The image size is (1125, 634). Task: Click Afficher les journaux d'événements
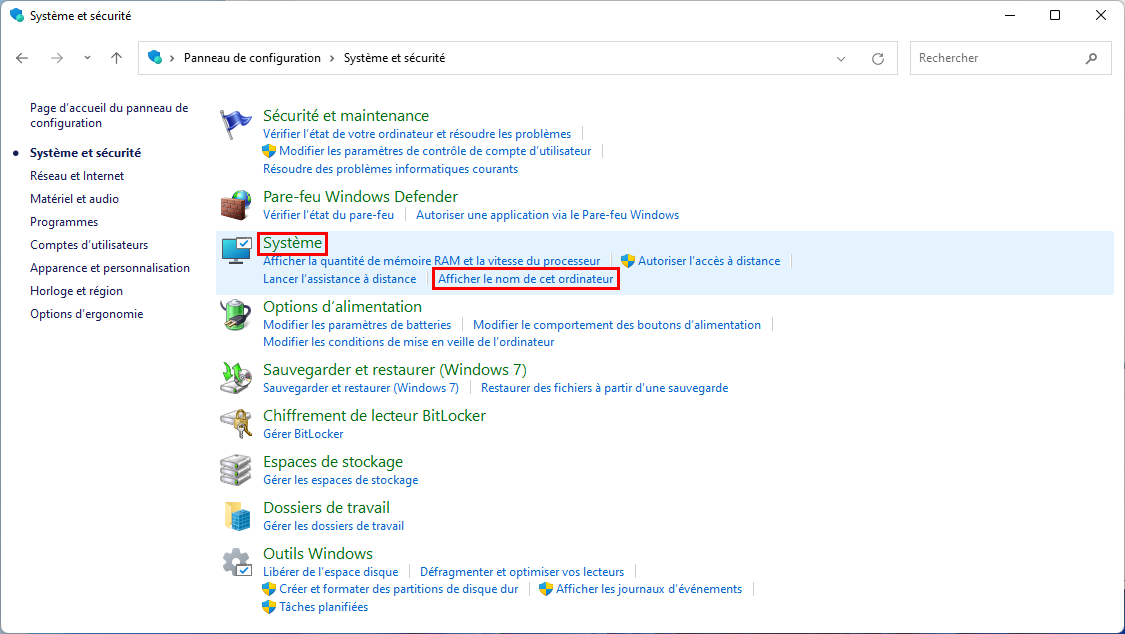pyautogui.click(x=649, y=589)
